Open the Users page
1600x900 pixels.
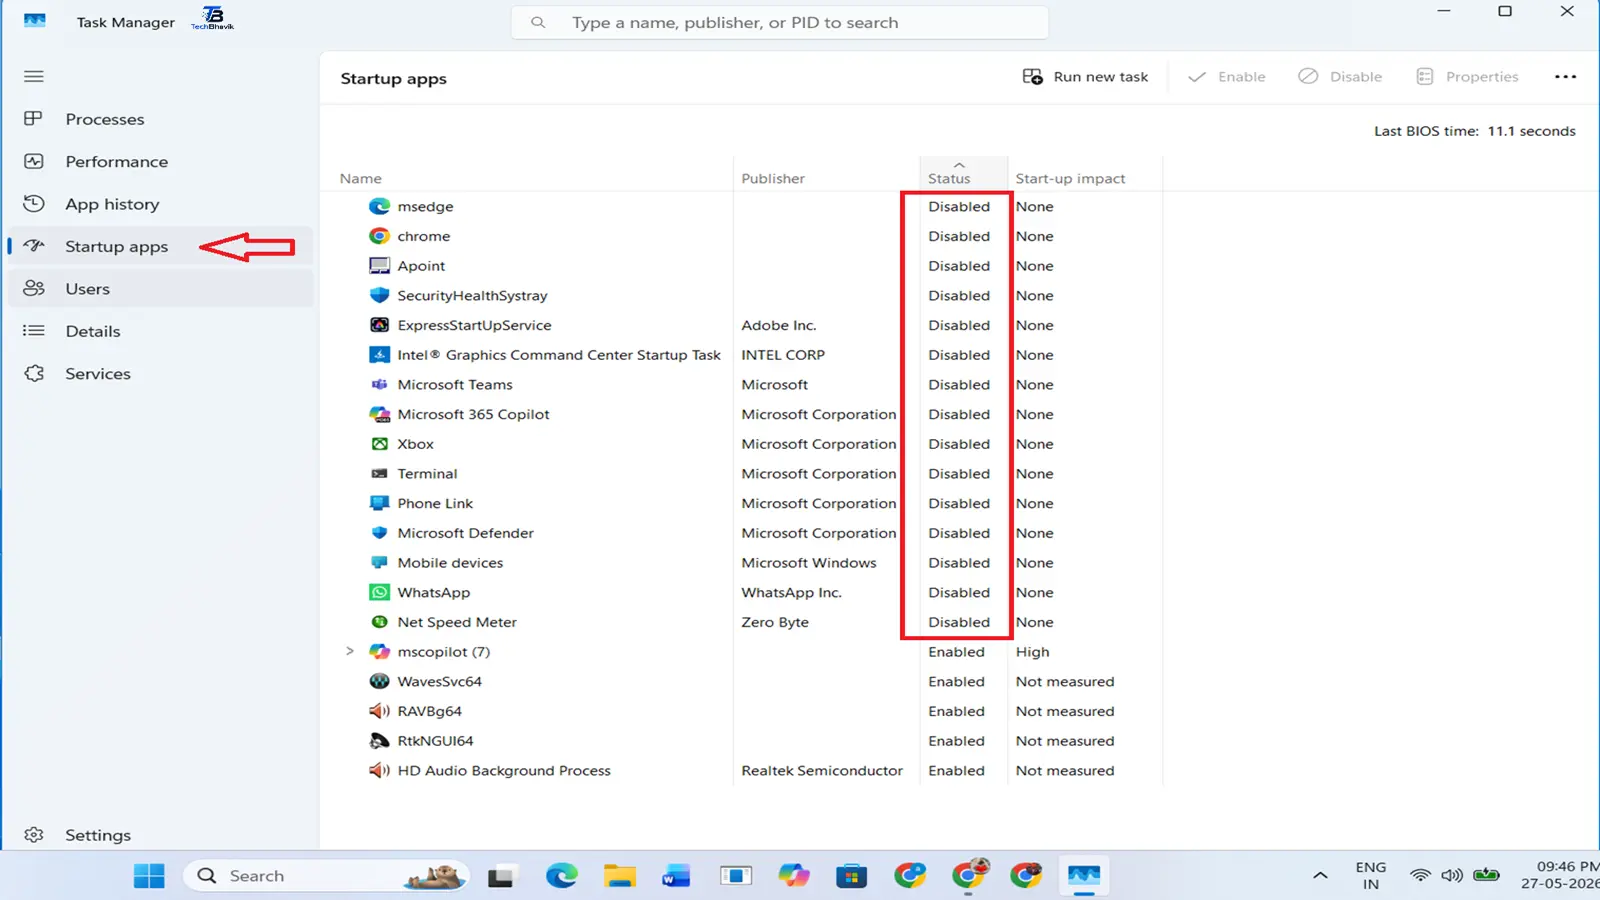point(160,289)
